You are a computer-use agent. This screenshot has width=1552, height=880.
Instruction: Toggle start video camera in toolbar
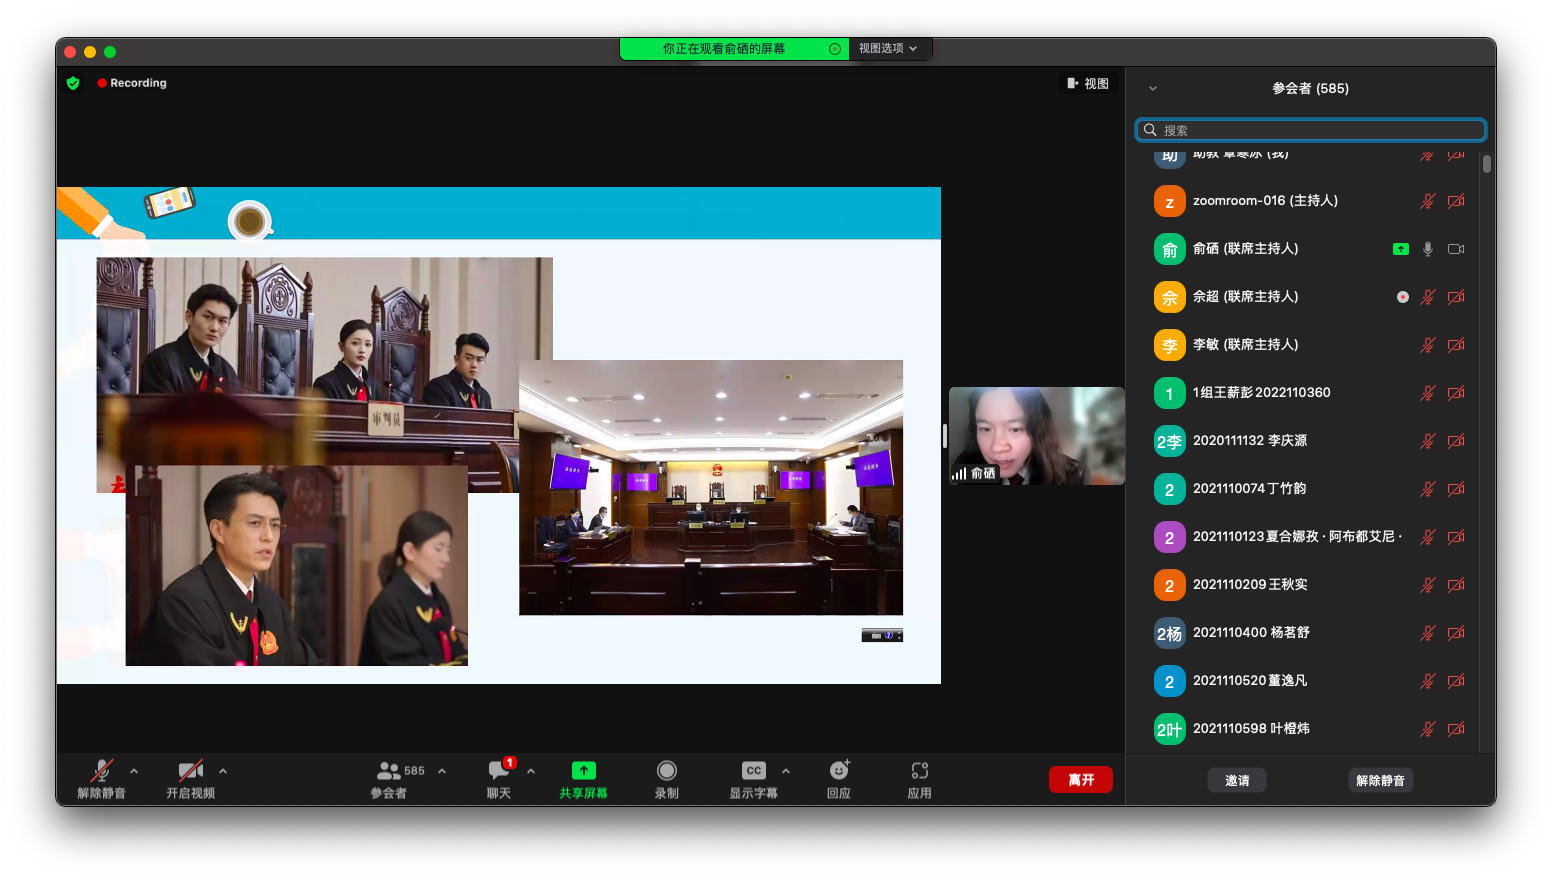pyautogui.click(x=190, y=771)
